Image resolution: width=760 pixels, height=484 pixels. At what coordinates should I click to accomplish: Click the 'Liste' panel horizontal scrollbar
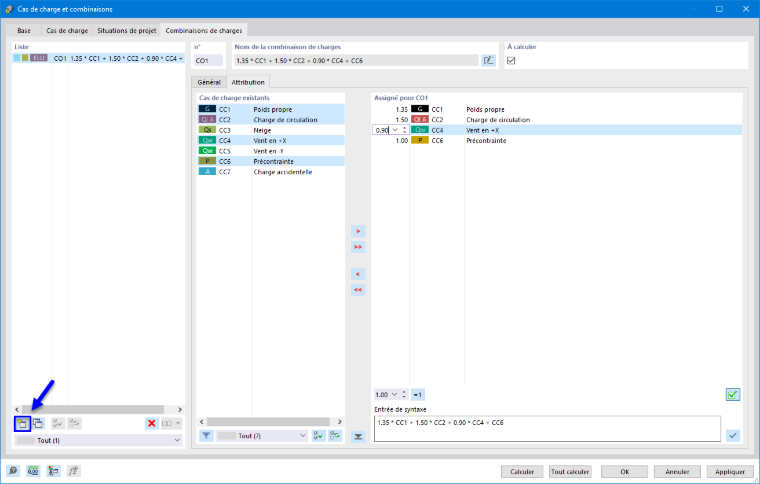(x=93, y=409)
